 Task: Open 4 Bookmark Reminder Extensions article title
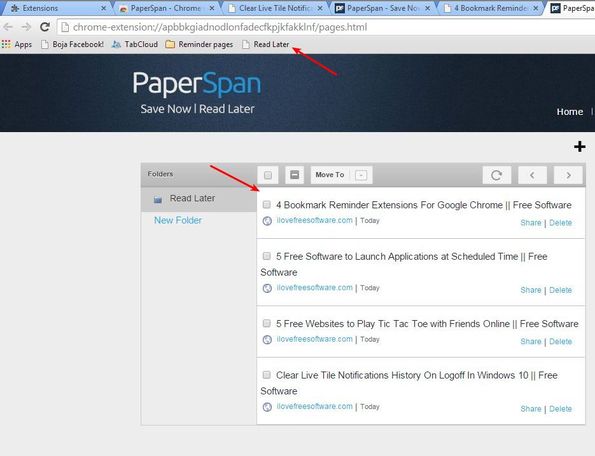pyautogui.click(x=423, y=205)
